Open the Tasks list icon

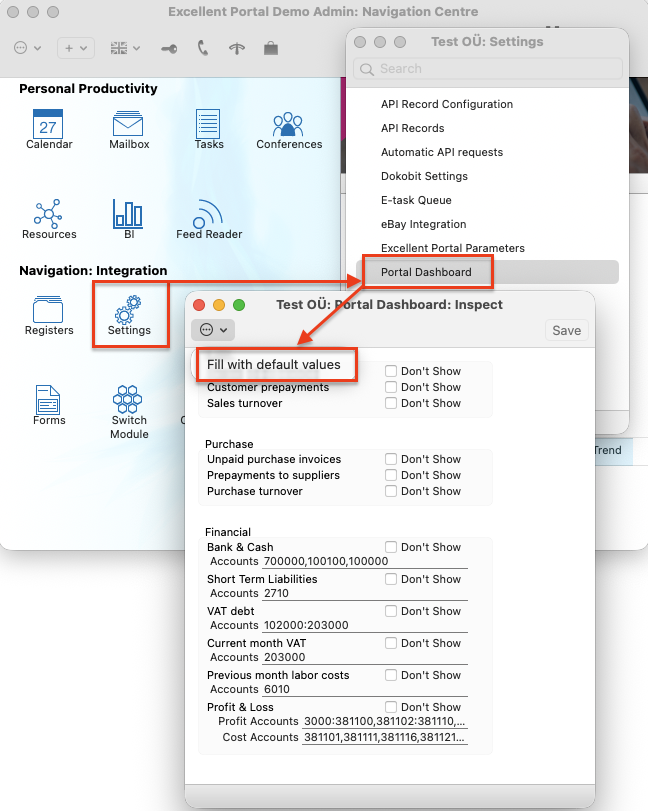(x=208, y=124)
